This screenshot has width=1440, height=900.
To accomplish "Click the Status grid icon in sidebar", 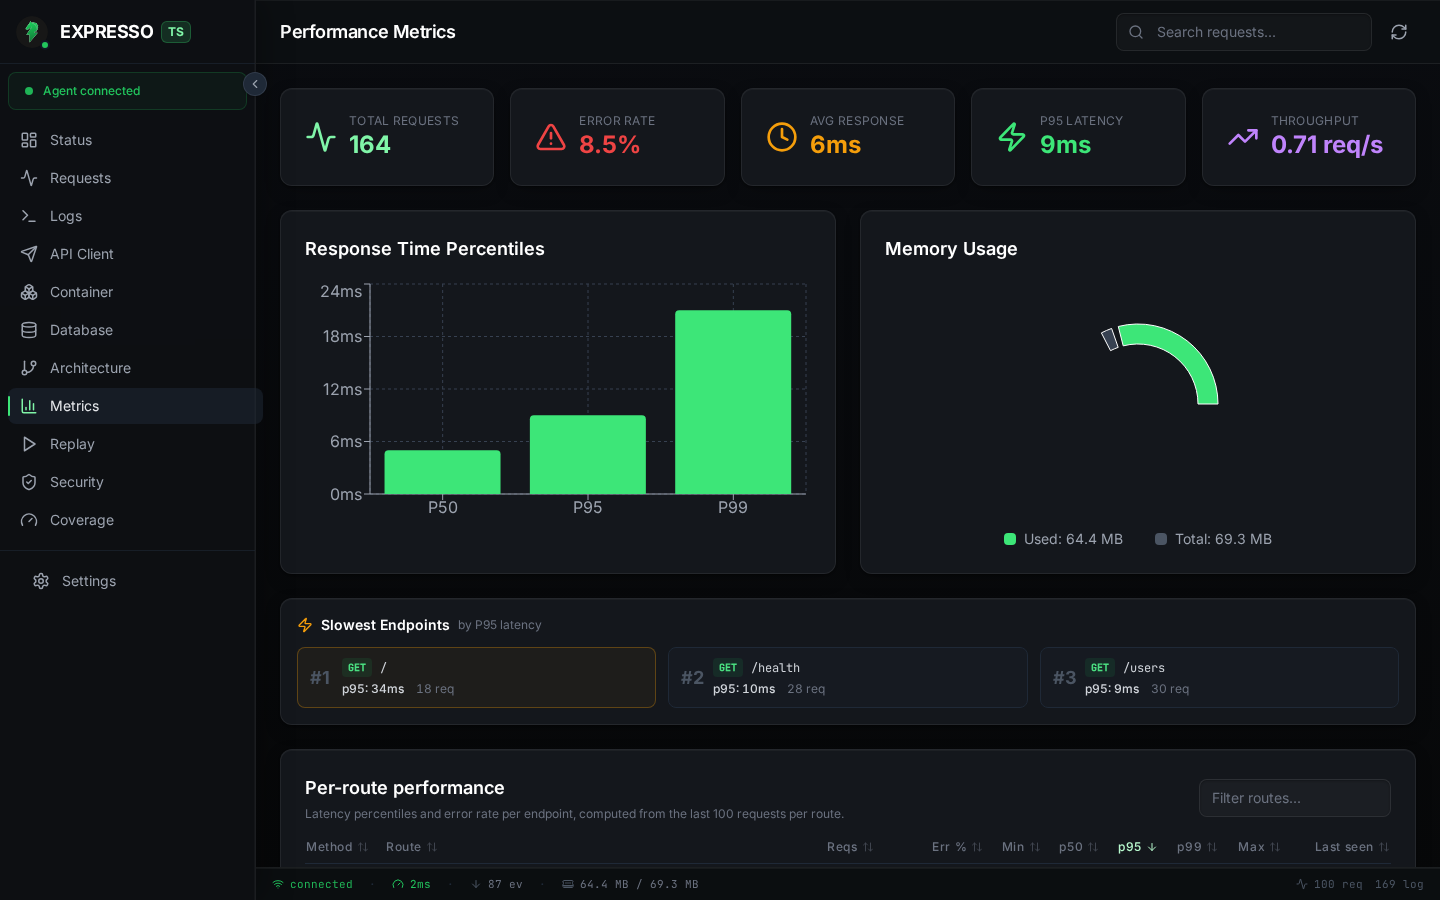I will pyautogui.click(x=29, y=140).
